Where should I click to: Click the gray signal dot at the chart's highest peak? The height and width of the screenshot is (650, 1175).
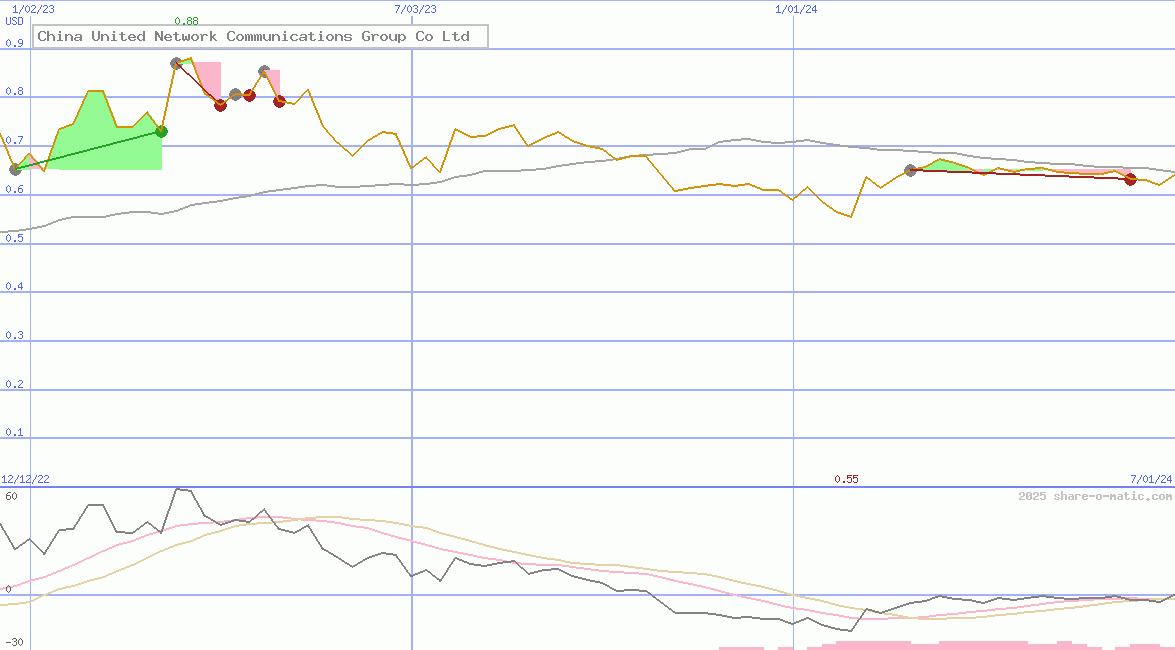pos(176,63)
